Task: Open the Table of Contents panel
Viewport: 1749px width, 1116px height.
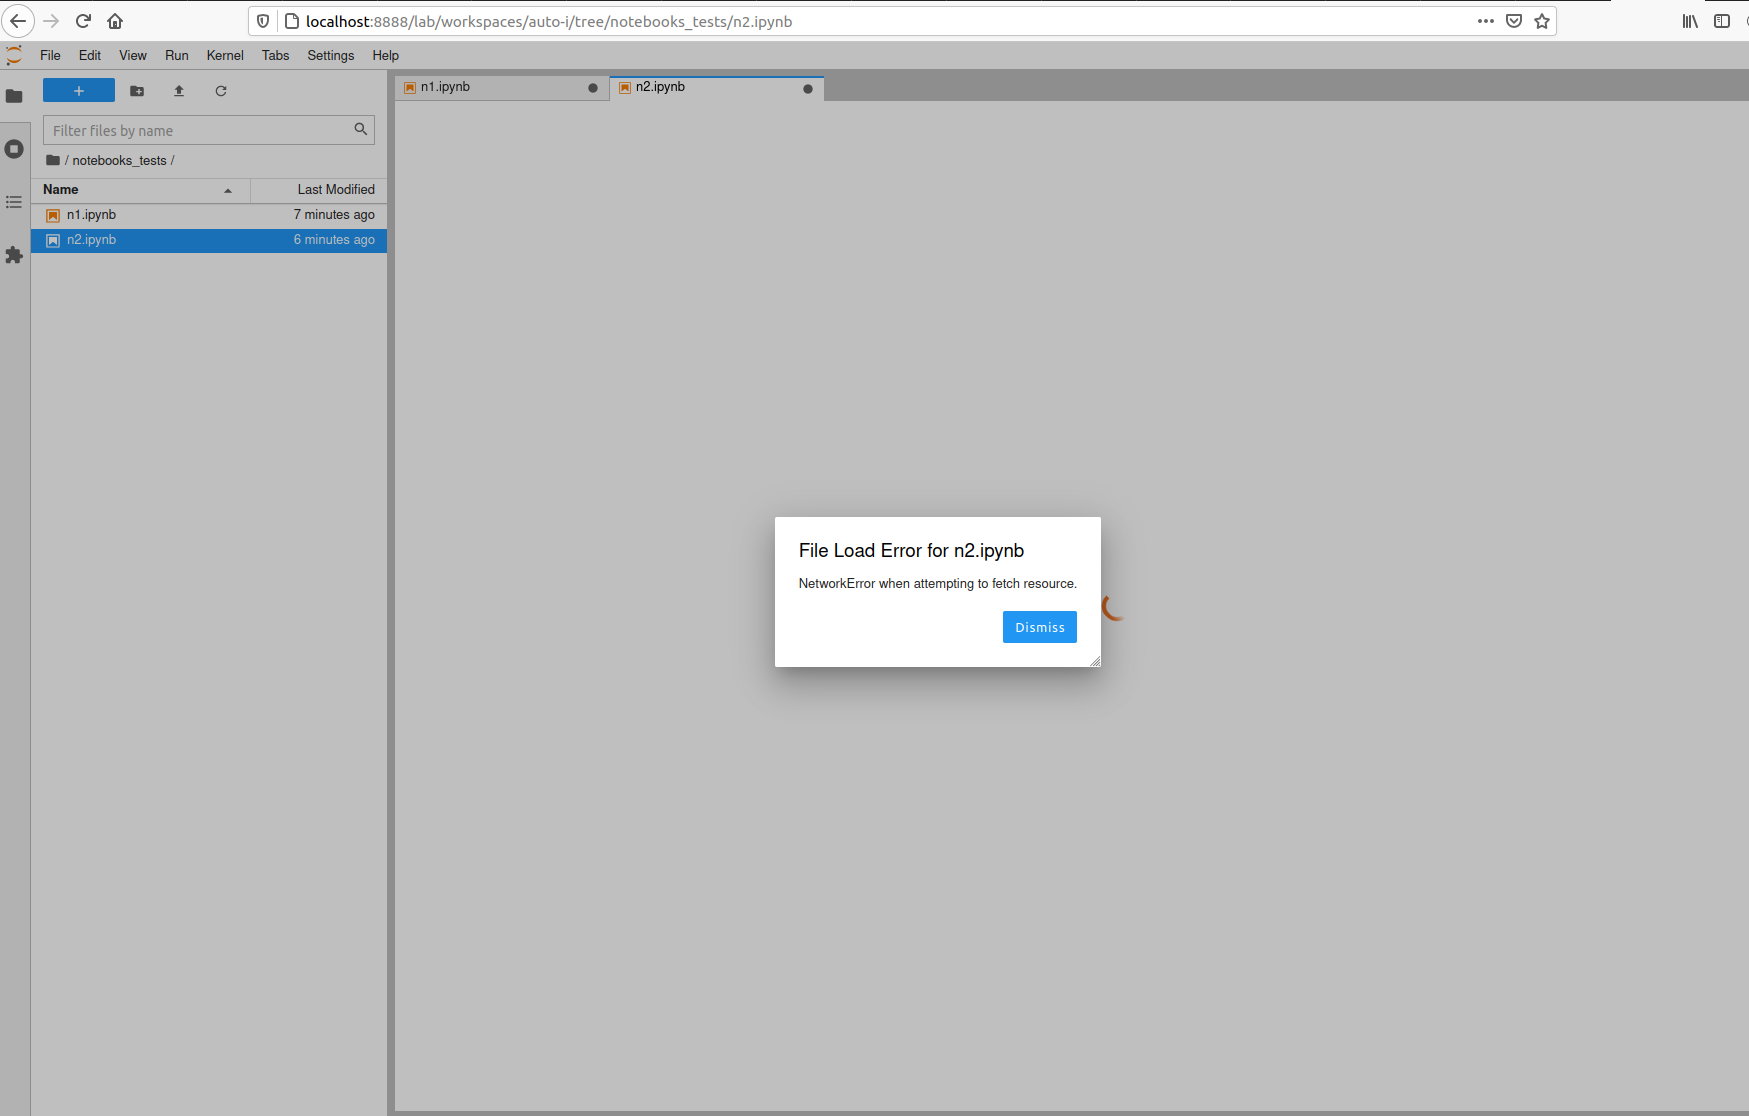Action: click(x=14, y=202)
